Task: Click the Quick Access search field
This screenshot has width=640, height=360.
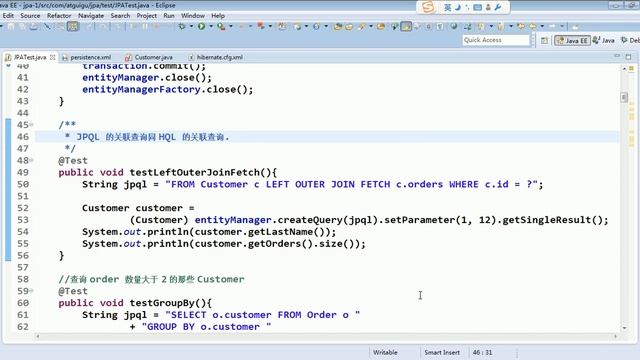Action: tap(496, 40)
